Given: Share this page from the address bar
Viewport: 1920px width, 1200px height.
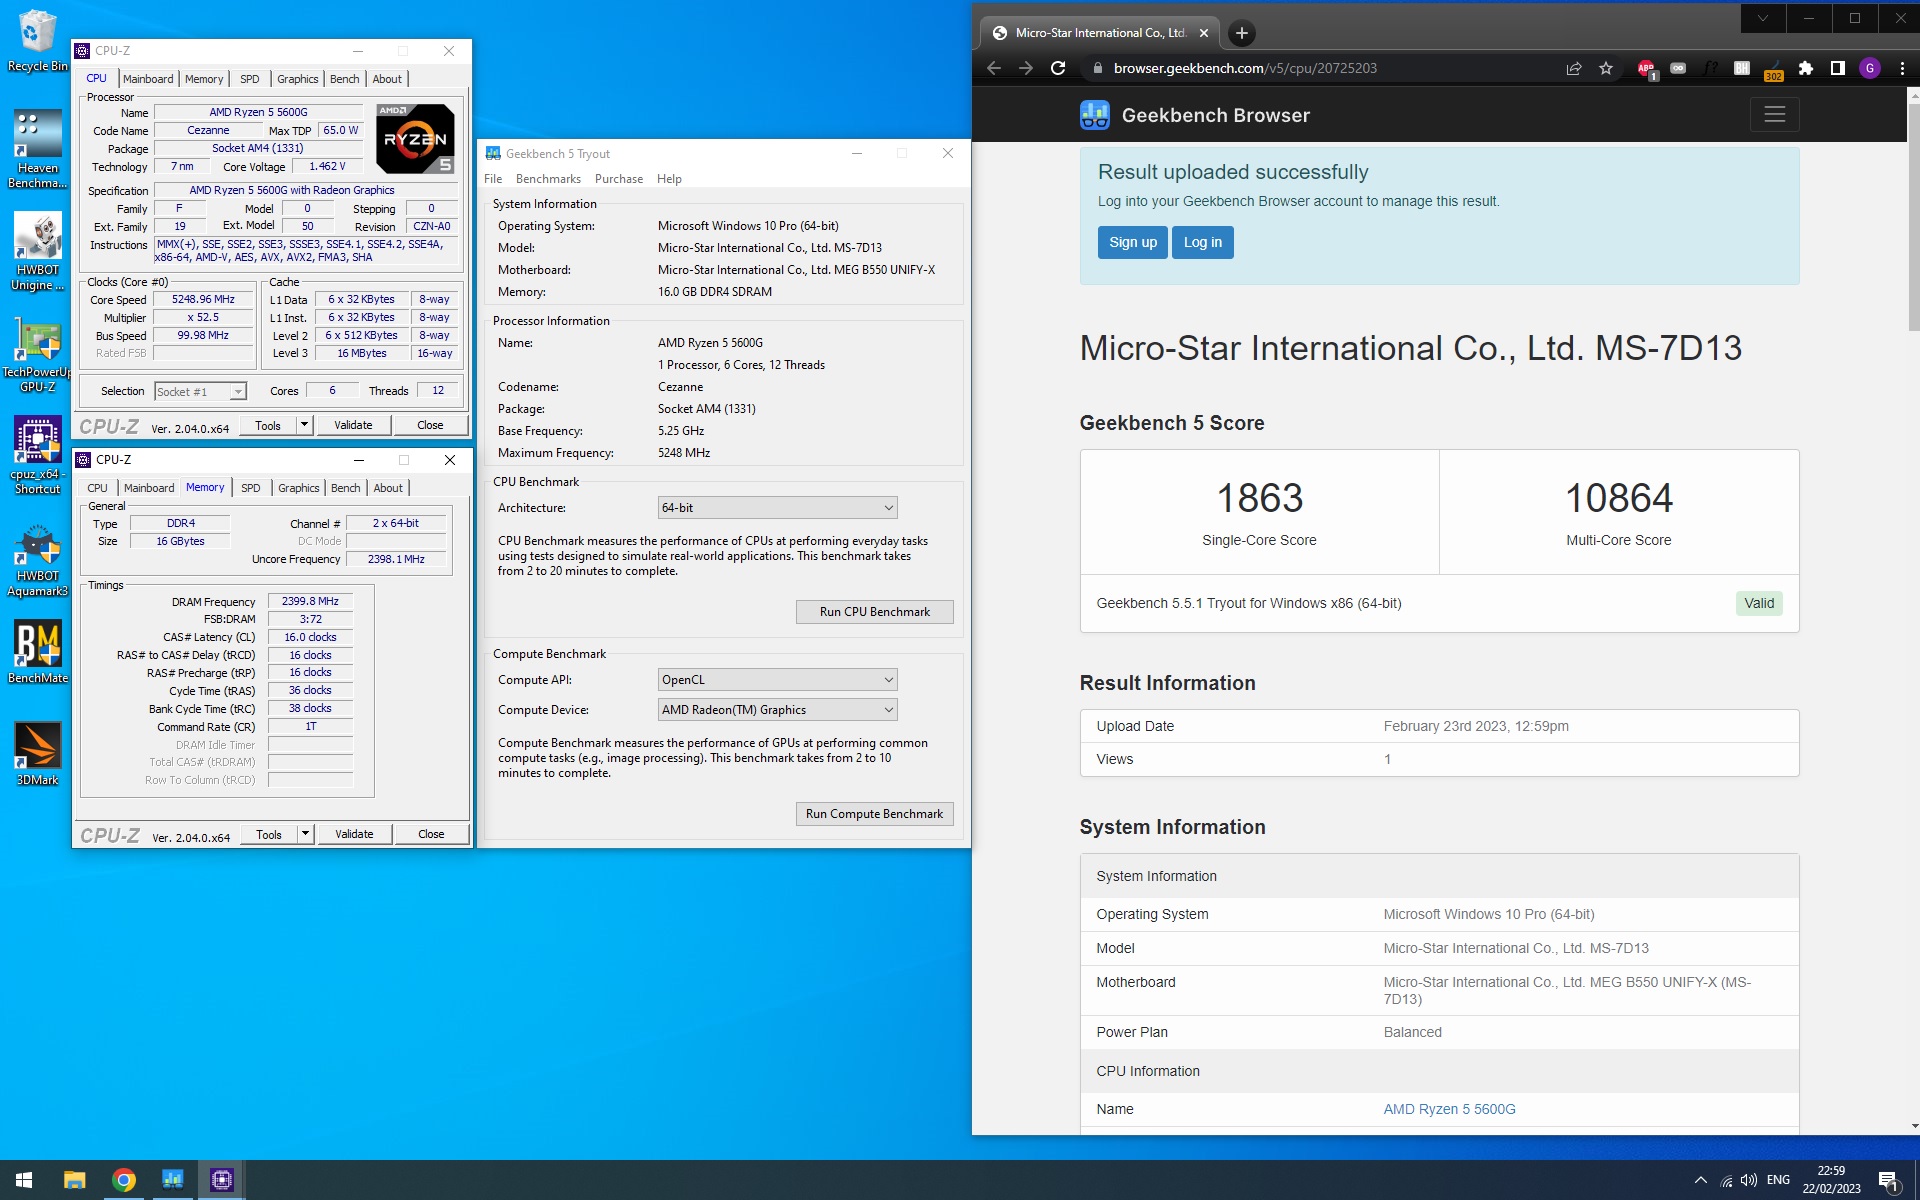Looking at the screenshot, I should (1574, 68).
